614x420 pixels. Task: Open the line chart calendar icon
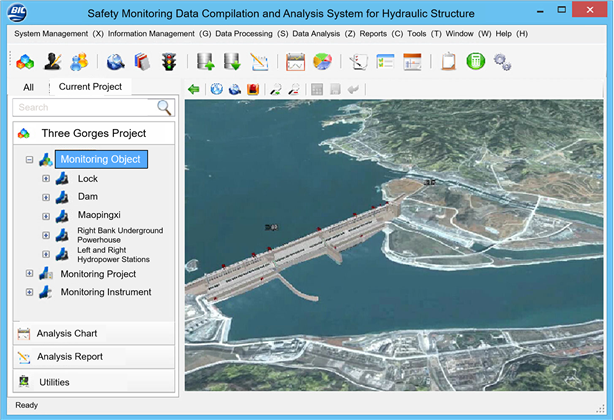coord(295,62)
